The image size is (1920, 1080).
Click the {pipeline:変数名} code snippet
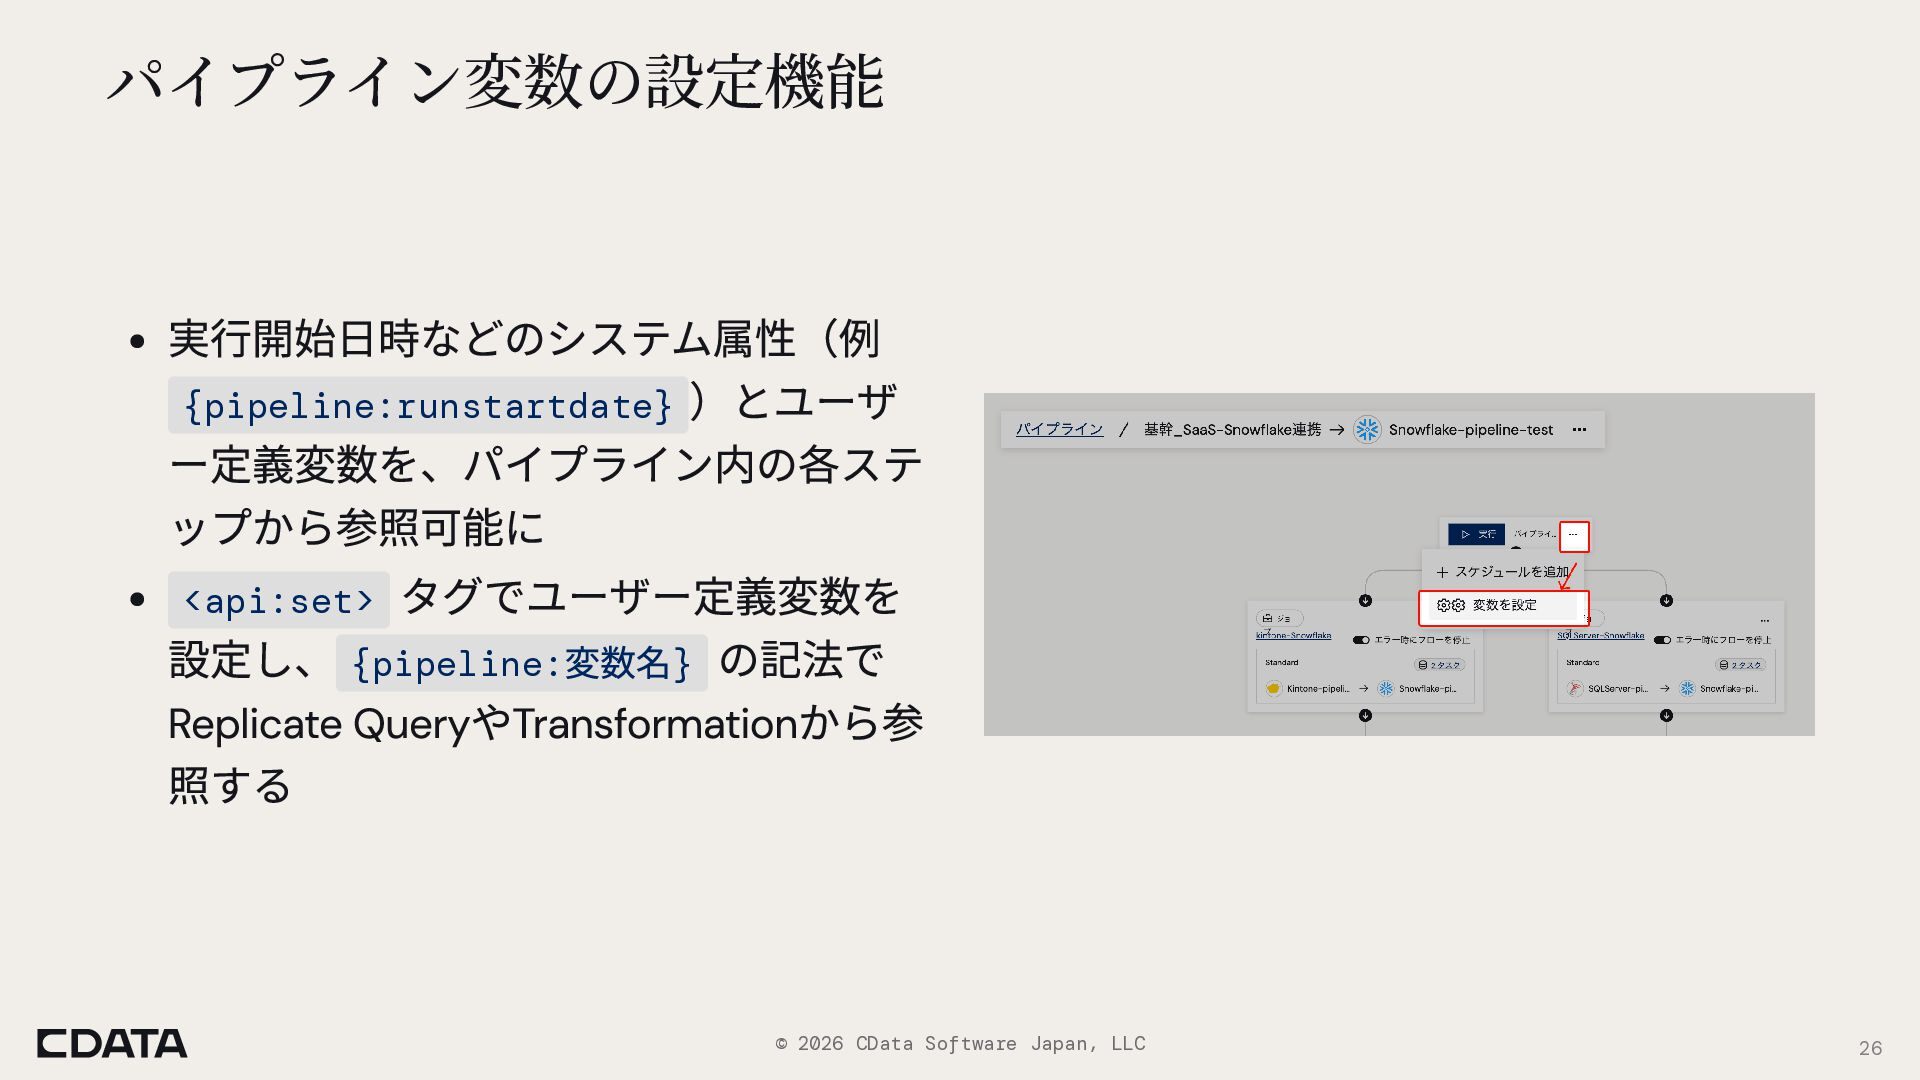(522, 663)
